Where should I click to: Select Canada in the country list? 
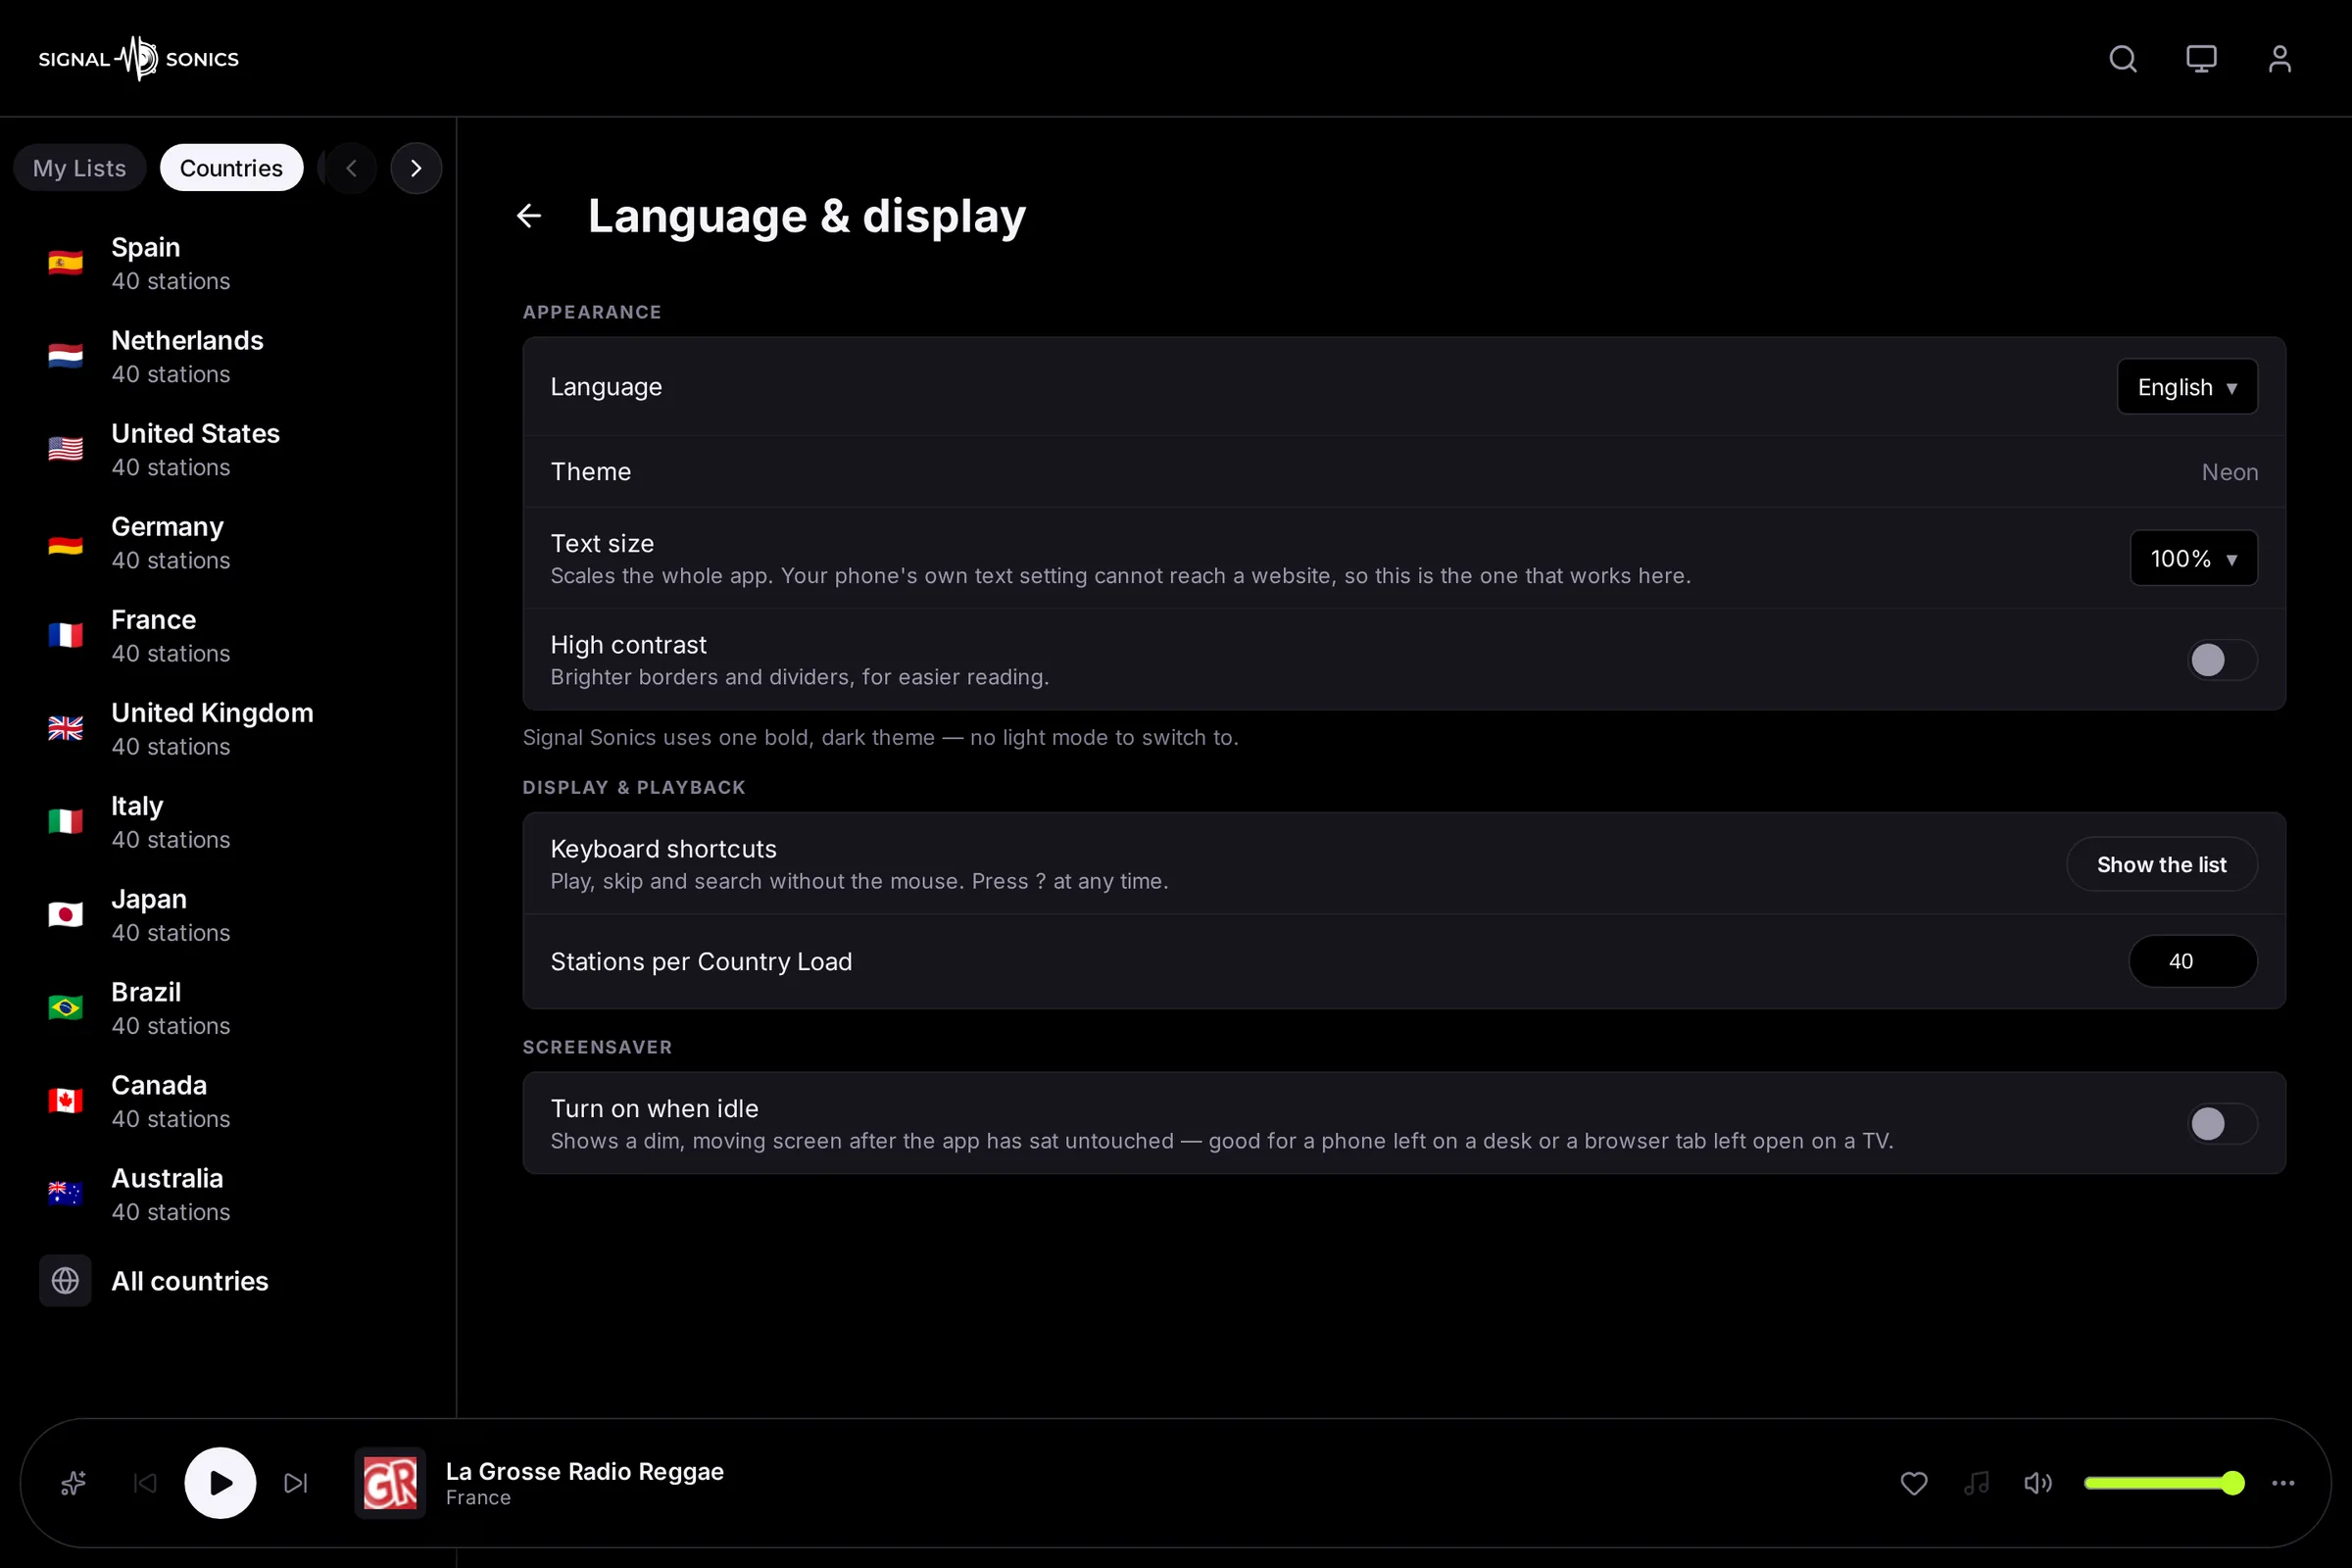[x=228, y=1101]
